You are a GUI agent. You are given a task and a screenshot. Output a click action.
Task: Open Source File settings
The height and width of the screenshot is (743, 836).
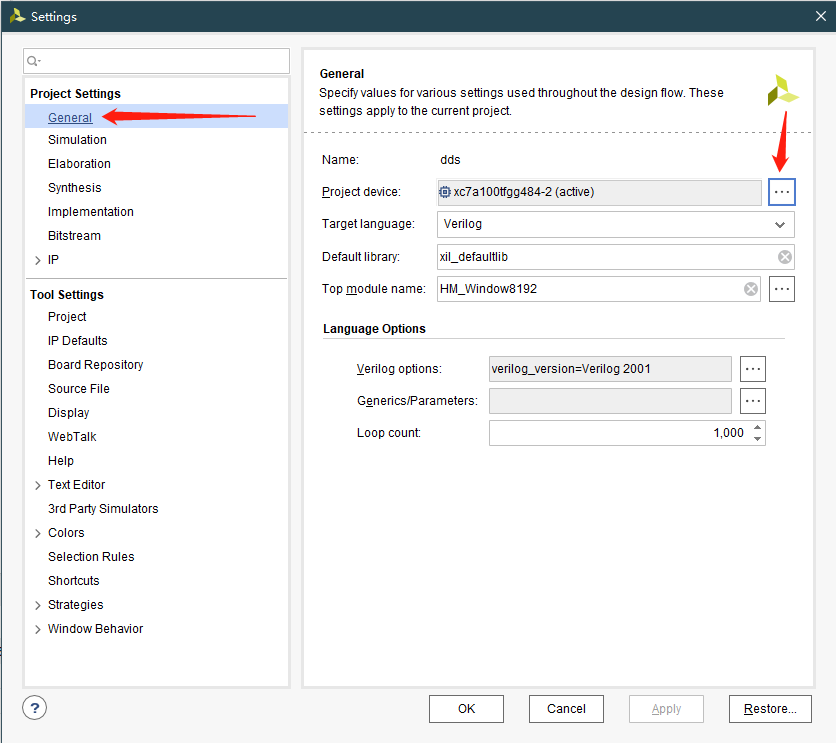79,389
